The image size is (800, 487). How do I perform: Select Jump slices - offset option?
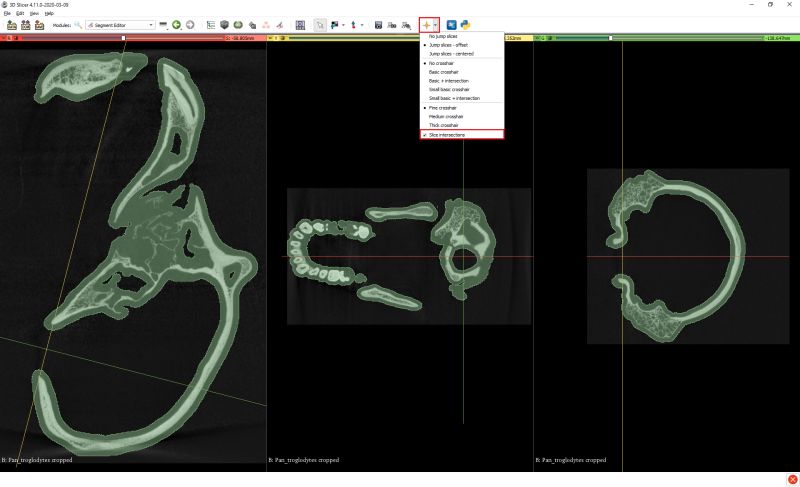[x=462, y=45]
